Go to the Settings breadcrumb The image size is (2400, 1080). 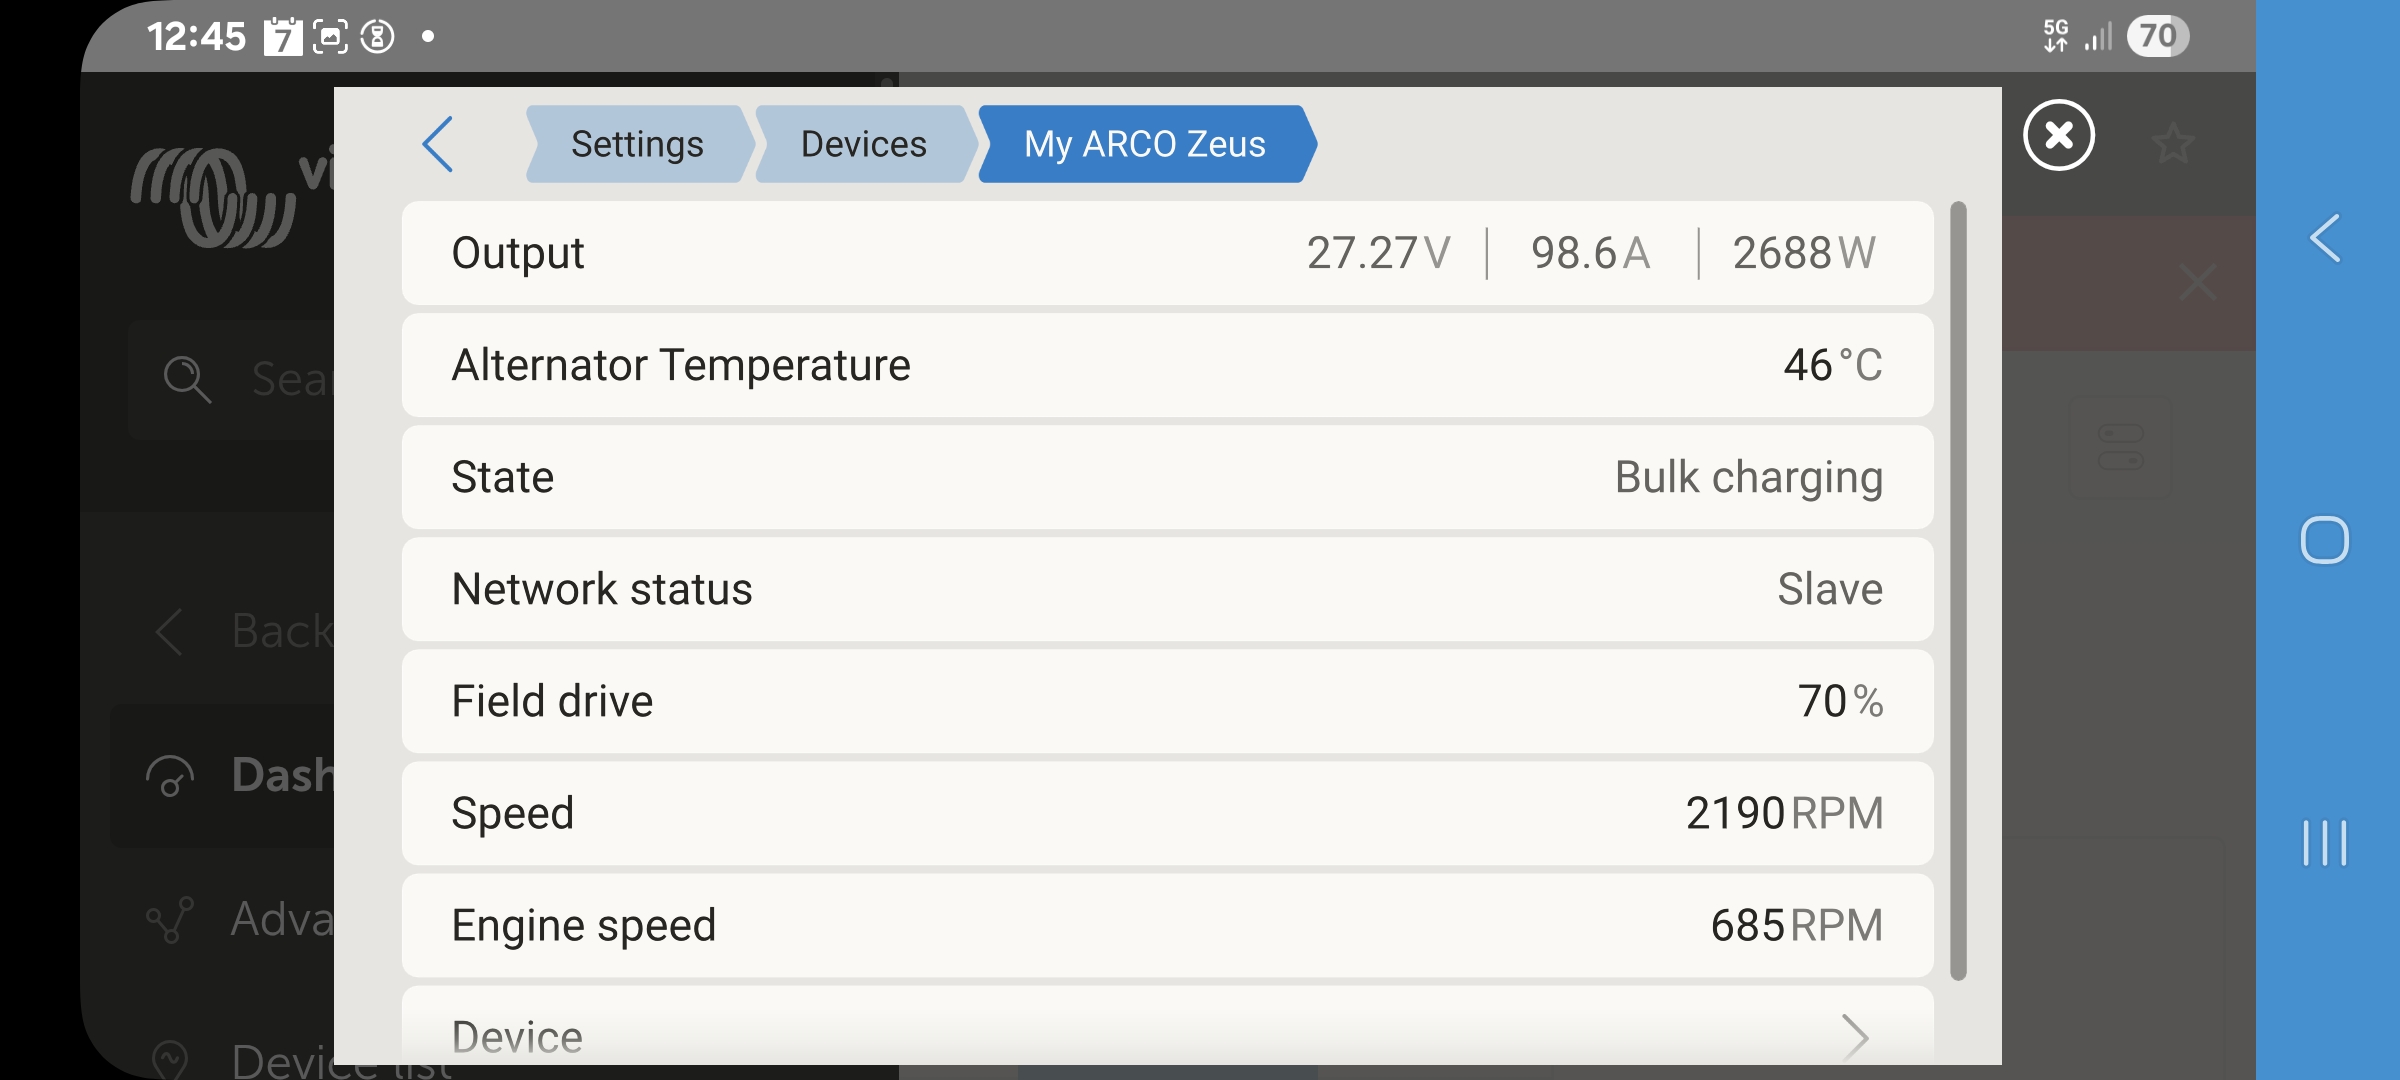coord(637,144)
